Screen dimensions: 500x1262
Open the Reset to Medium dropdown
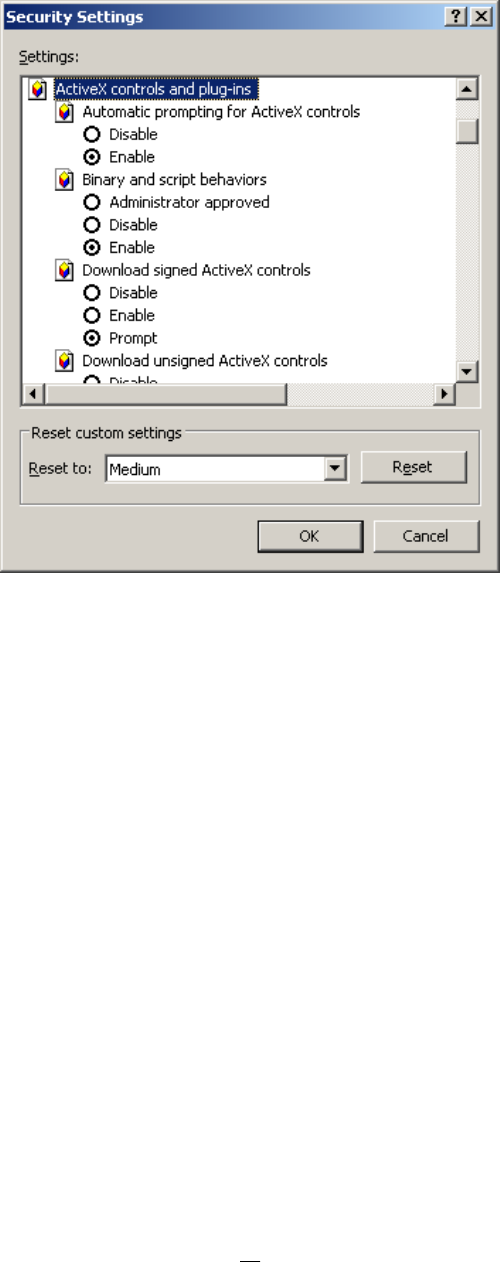coord(336,468)
